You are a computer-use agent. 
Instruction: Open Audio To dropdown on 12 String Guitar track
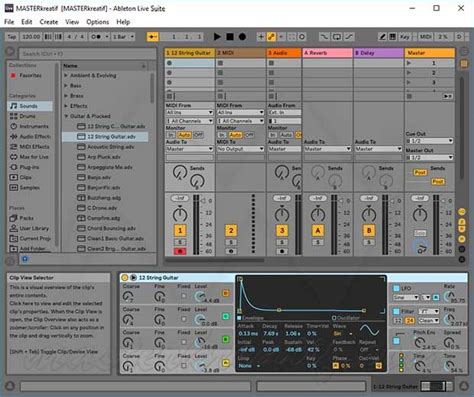pyautogui.click(x=189, y=149)
